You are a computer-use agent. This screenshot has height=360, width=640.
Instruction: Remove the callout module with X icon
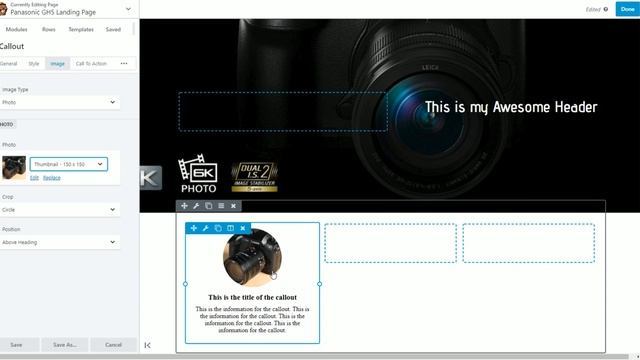coord(243,228)
